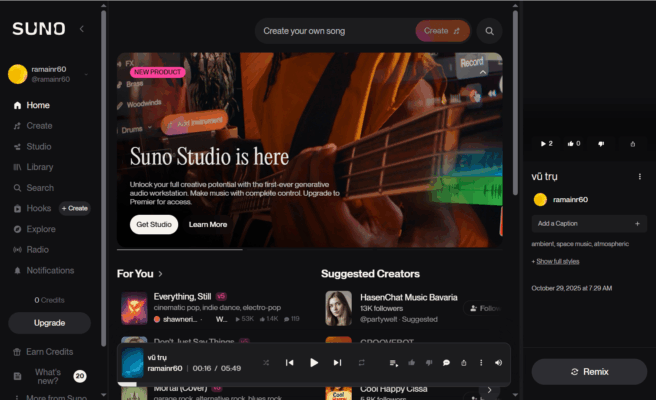
Task: Click the Show full styles link
Action: coord(558,262)
